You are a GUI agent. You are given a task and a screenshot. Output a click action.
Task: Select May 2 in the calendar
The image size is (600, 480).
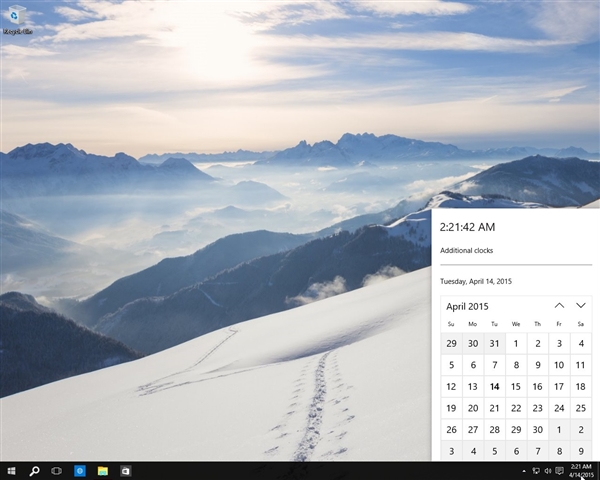coord(581,429)
